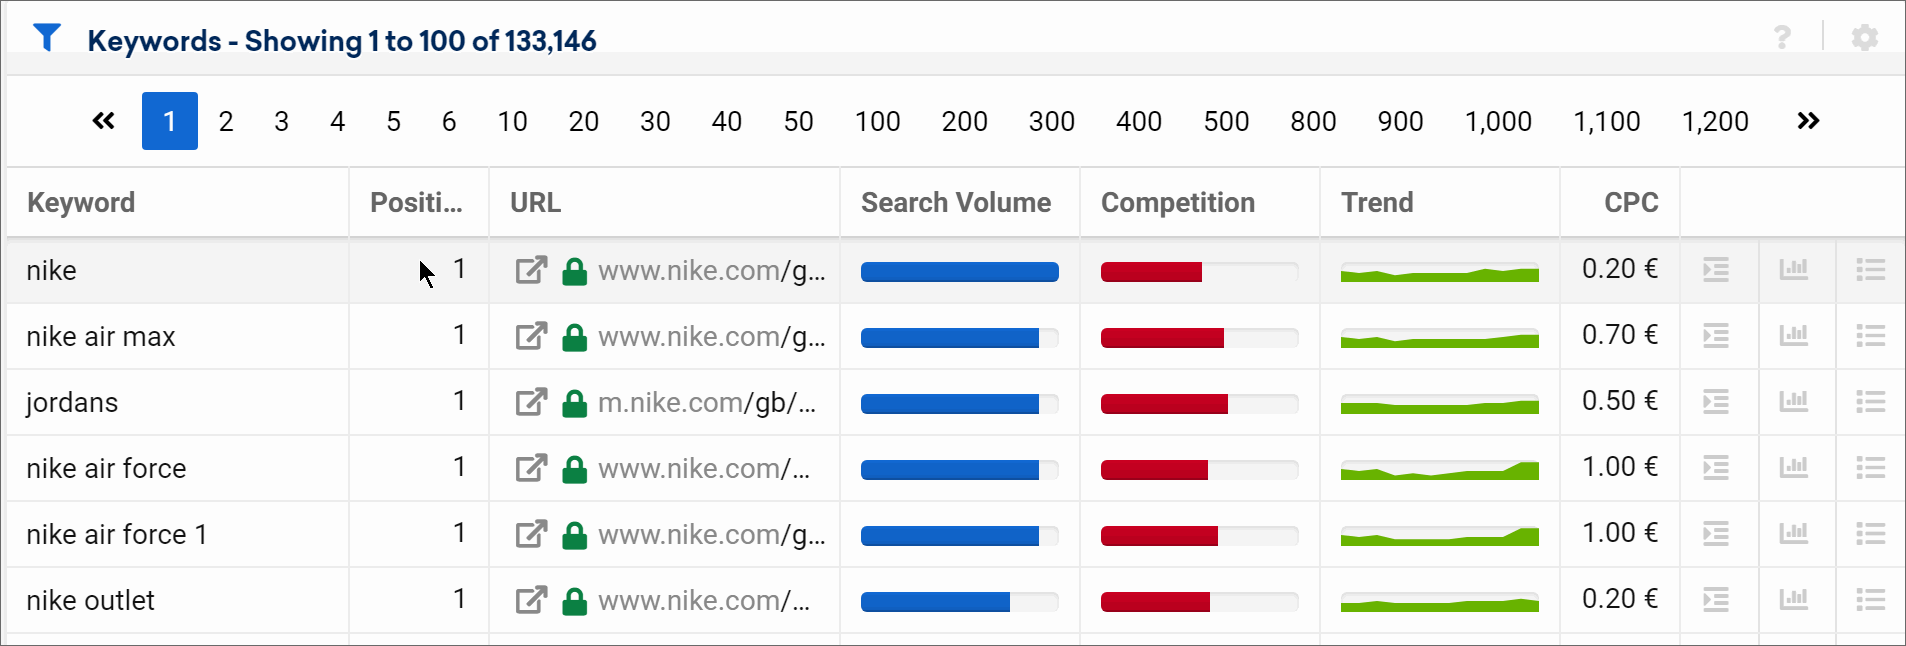Image resolution: width=1906 pixels, height=646 pixels.
Task: Open external link for nike keyword URL
Action: pos(531,270)
